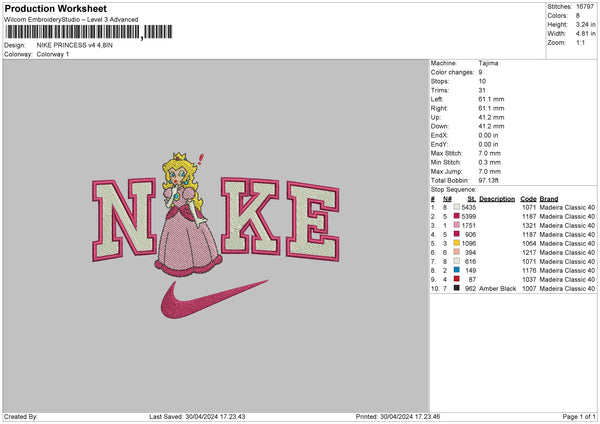Click stitch count '1751' in stop row 3
600x424 pixels.
(469, 225)
